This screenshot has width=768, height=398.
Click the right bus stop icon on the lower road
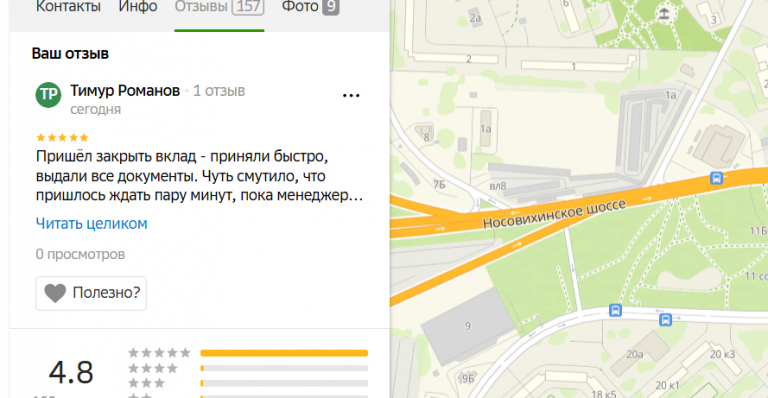(665, 320)
